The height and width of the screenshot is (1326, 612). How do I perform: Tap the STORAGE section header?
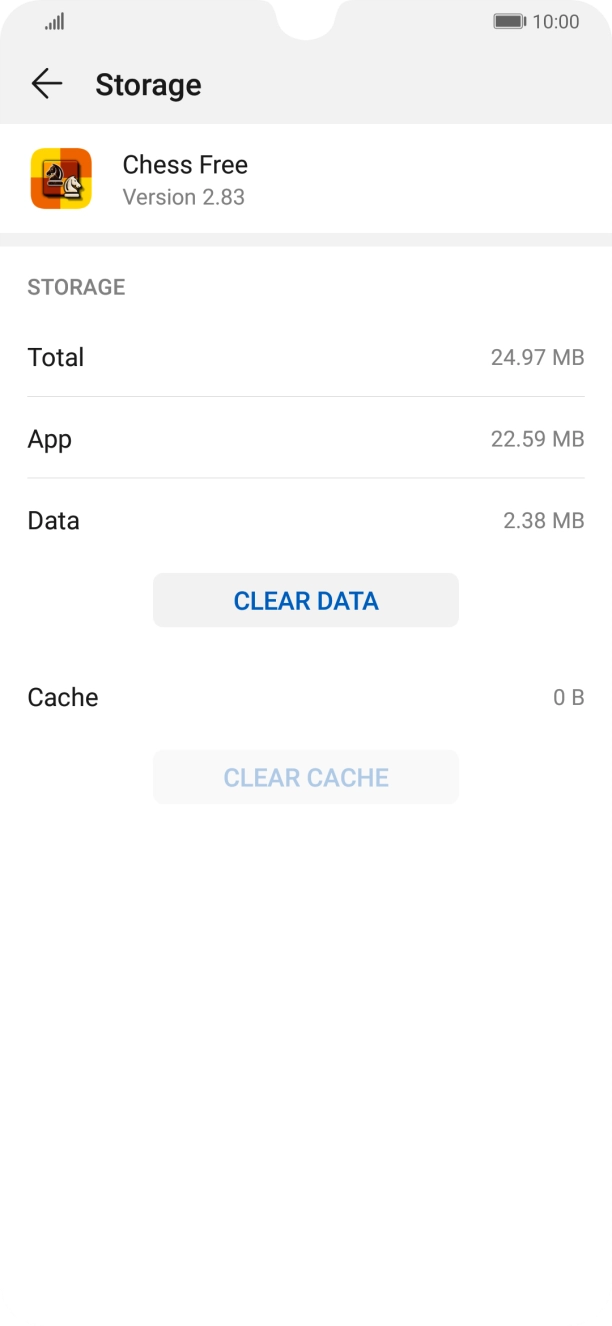(x=76, y=287)
